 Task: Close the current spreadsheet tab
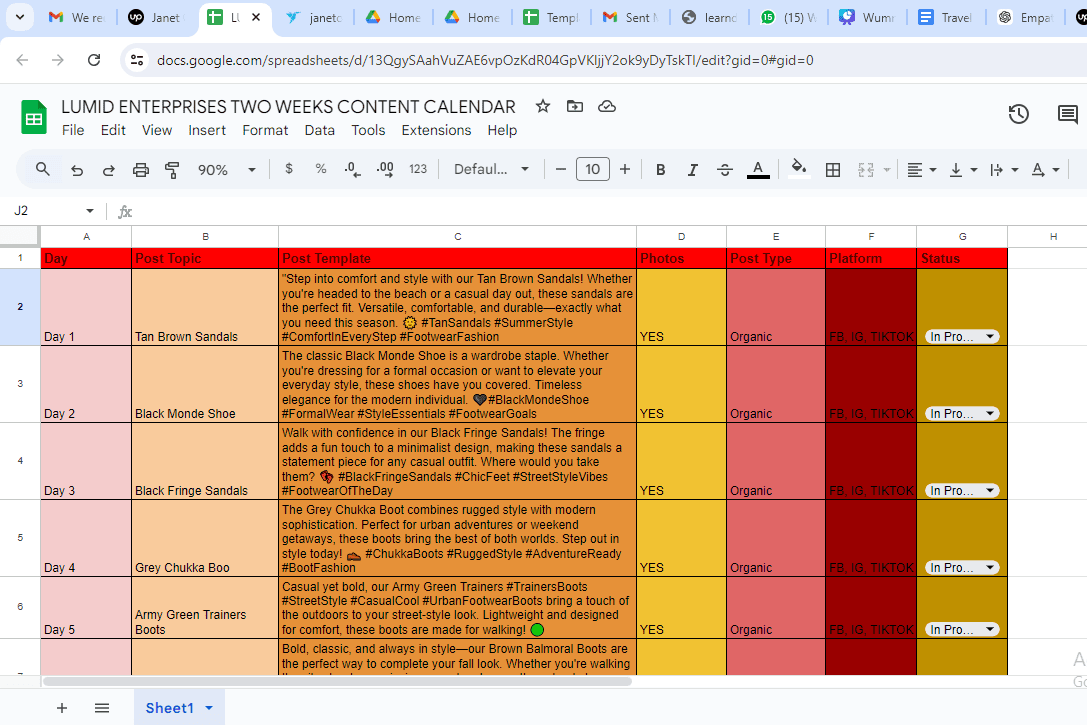[x=256, y=17]
